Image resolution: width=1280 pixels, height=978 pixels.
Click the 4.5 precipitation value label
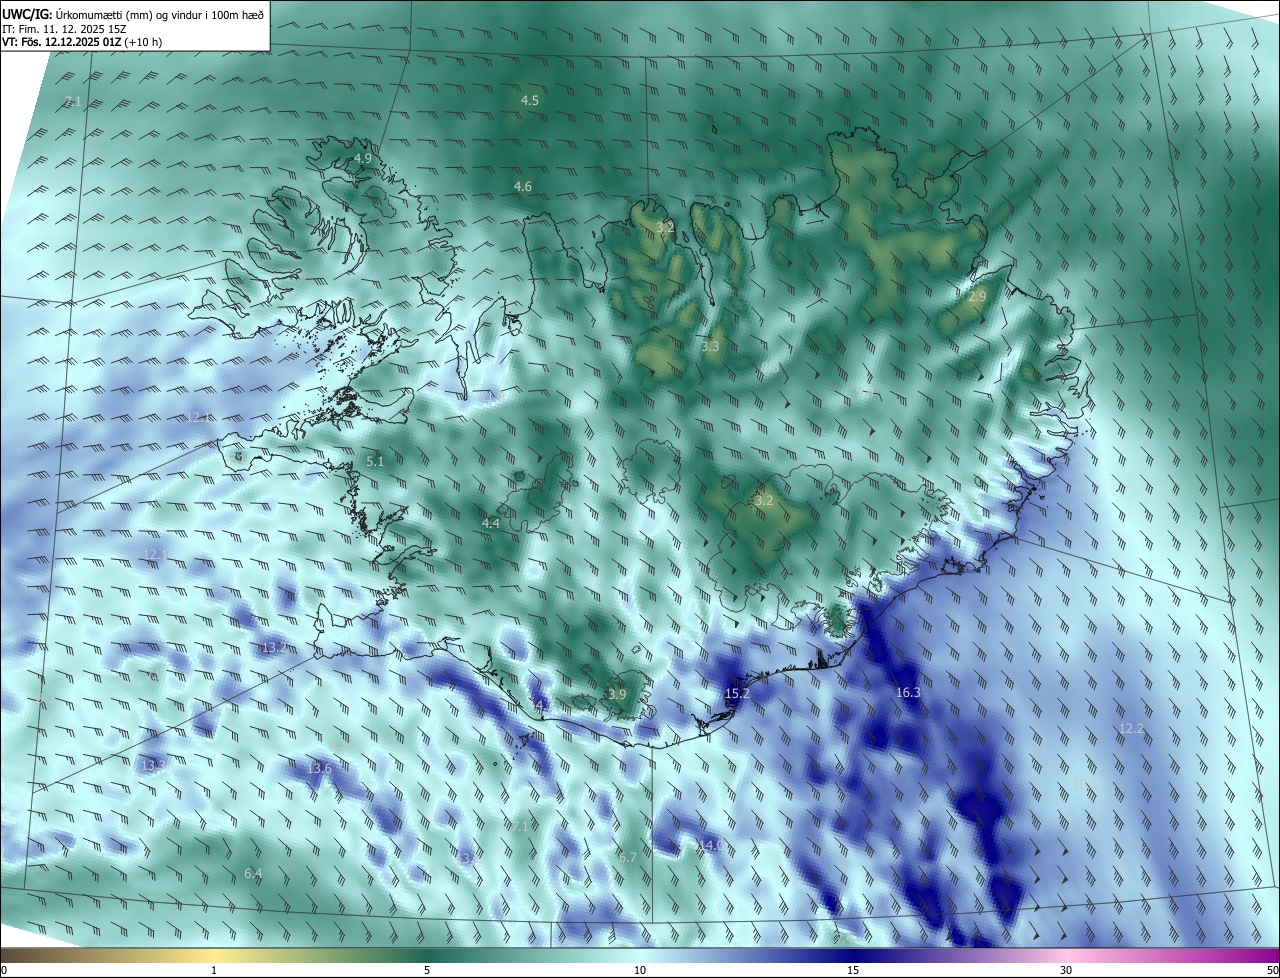point(530,101)
